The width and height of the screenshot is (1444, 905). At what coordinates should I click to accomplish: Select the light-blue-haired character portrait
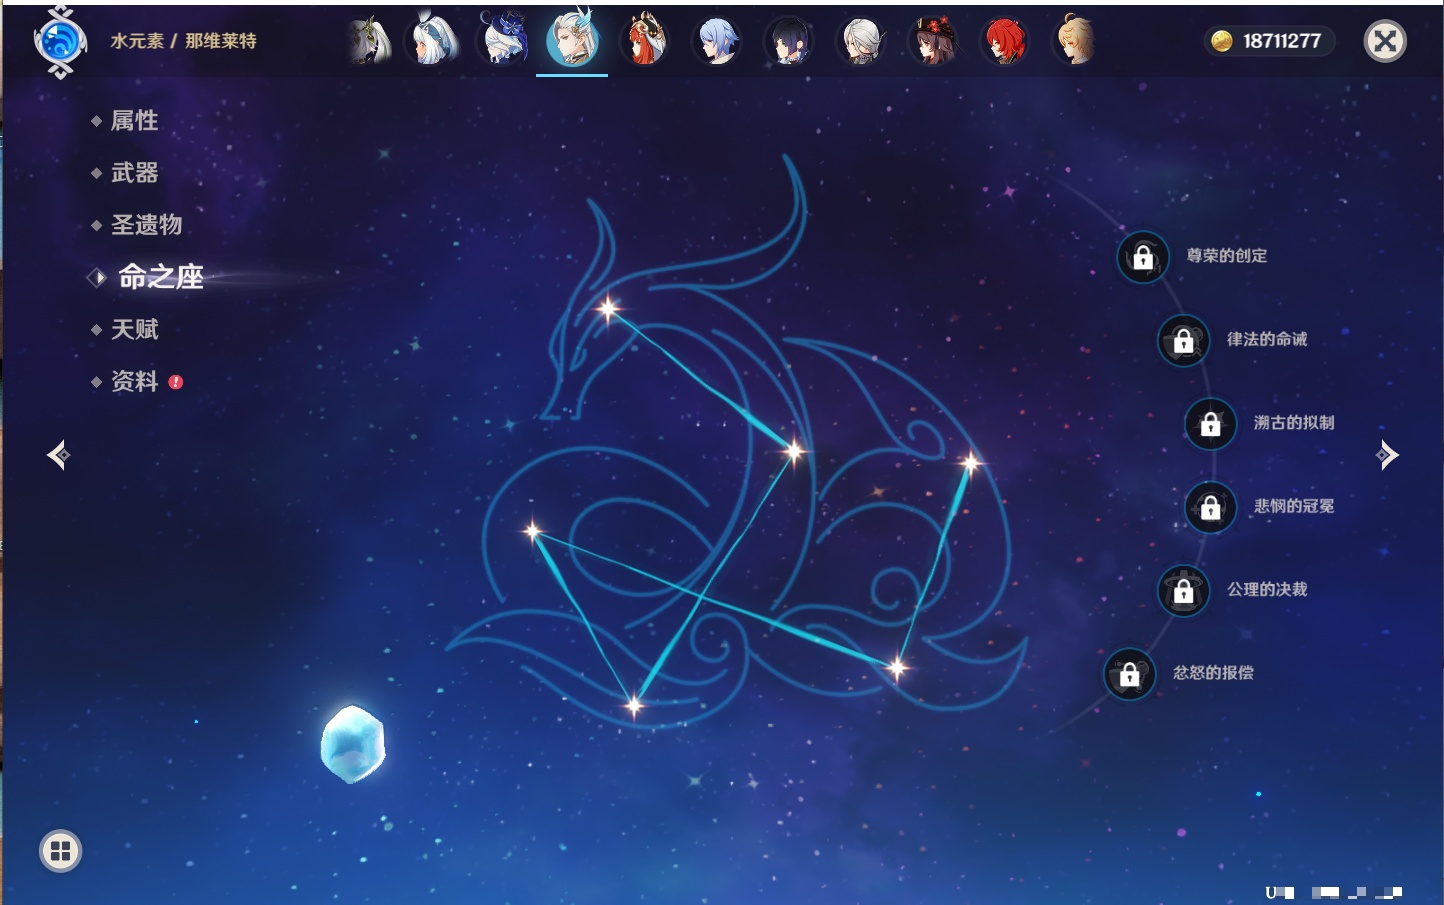[717, 42]
